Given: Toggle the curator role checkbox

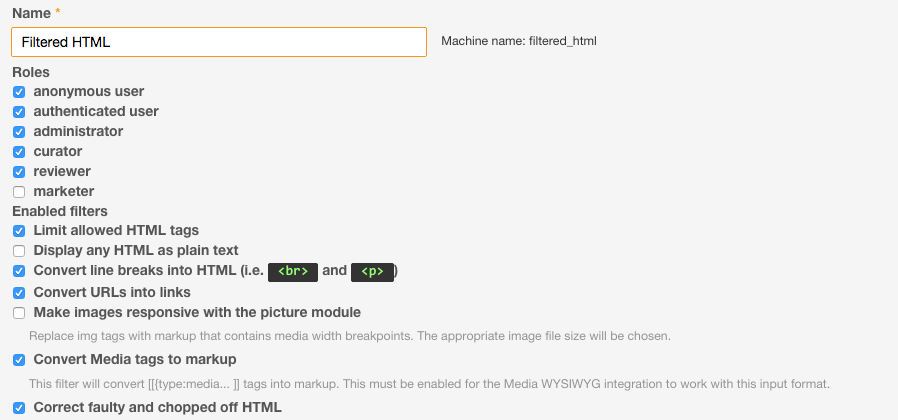Looking at the screenshot, I should pos(19,152).
